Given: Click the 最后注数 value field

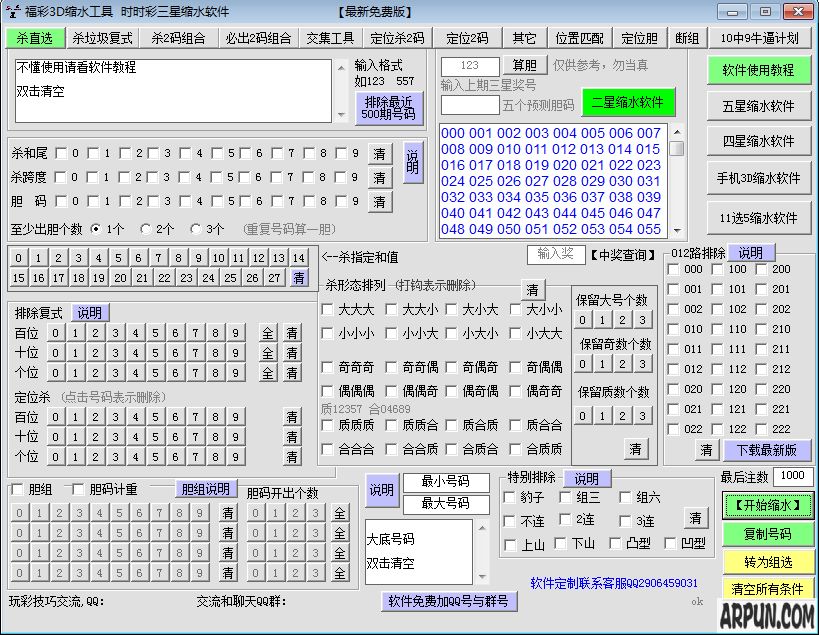Looking at the screenshot, I should (x=793, y=476).
